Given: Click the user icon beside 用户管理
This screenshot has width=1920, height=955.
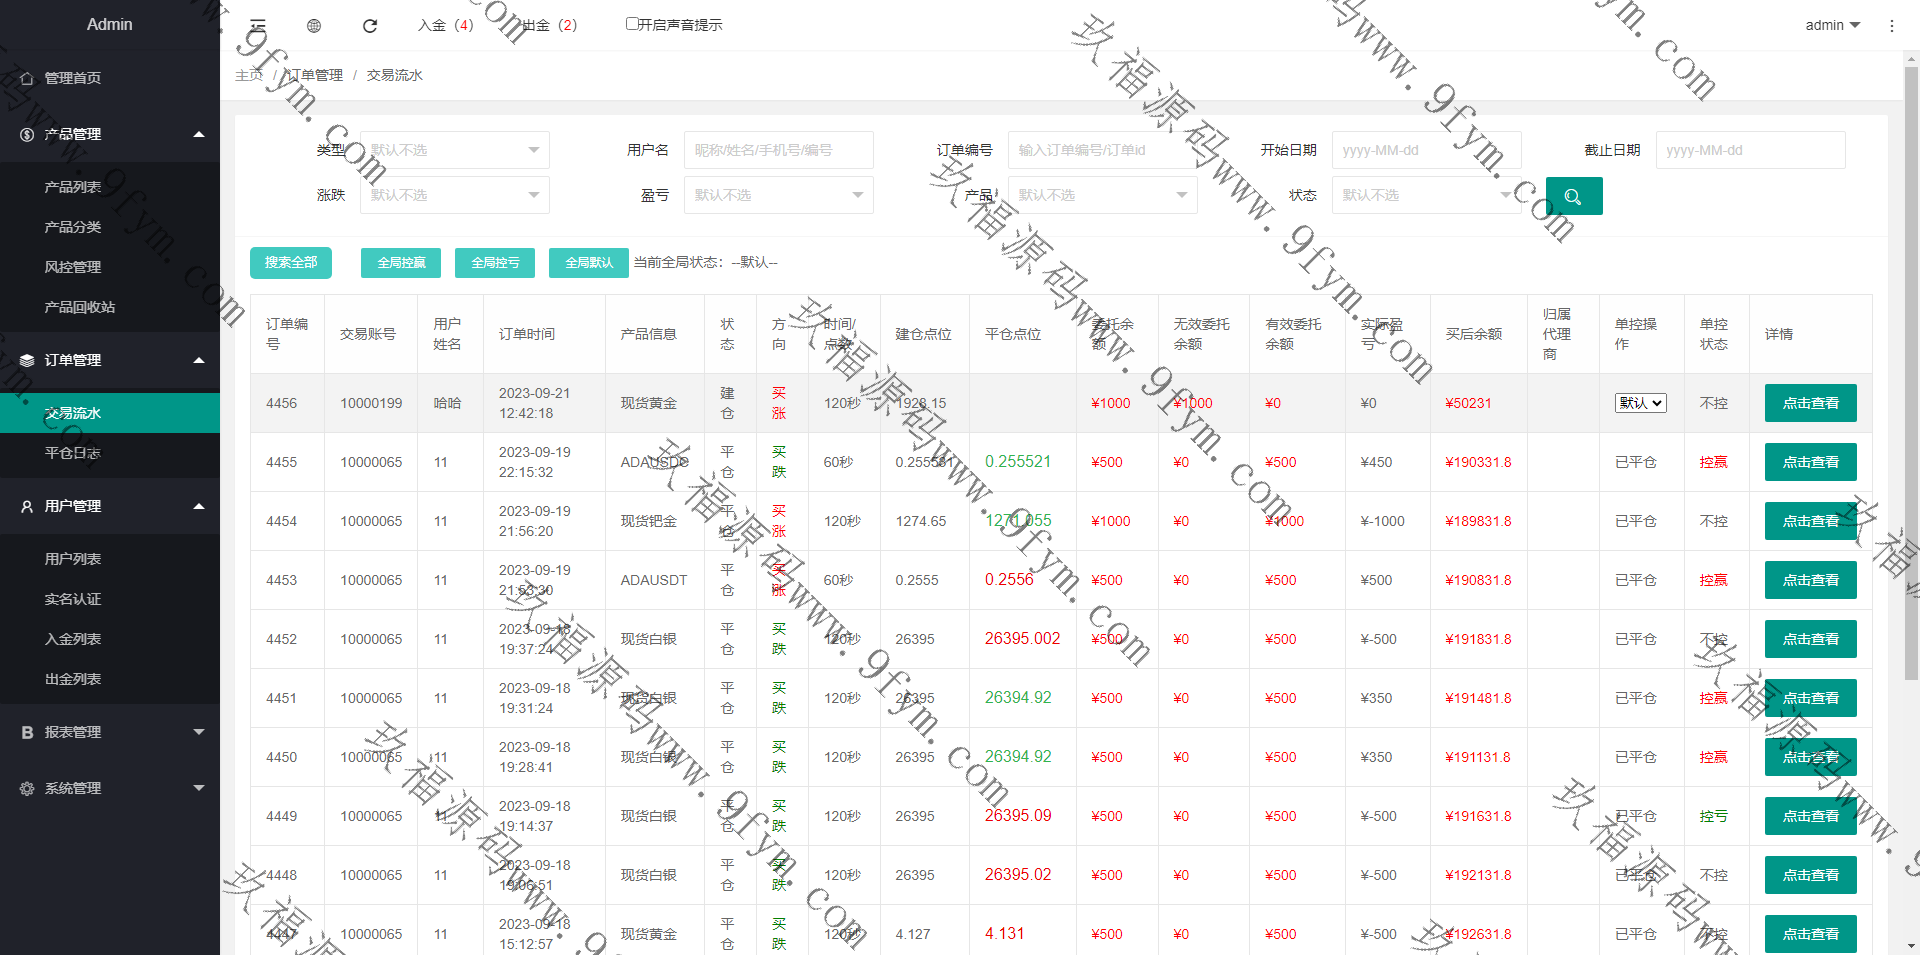Looking at the screenshot, I should 27,506.
